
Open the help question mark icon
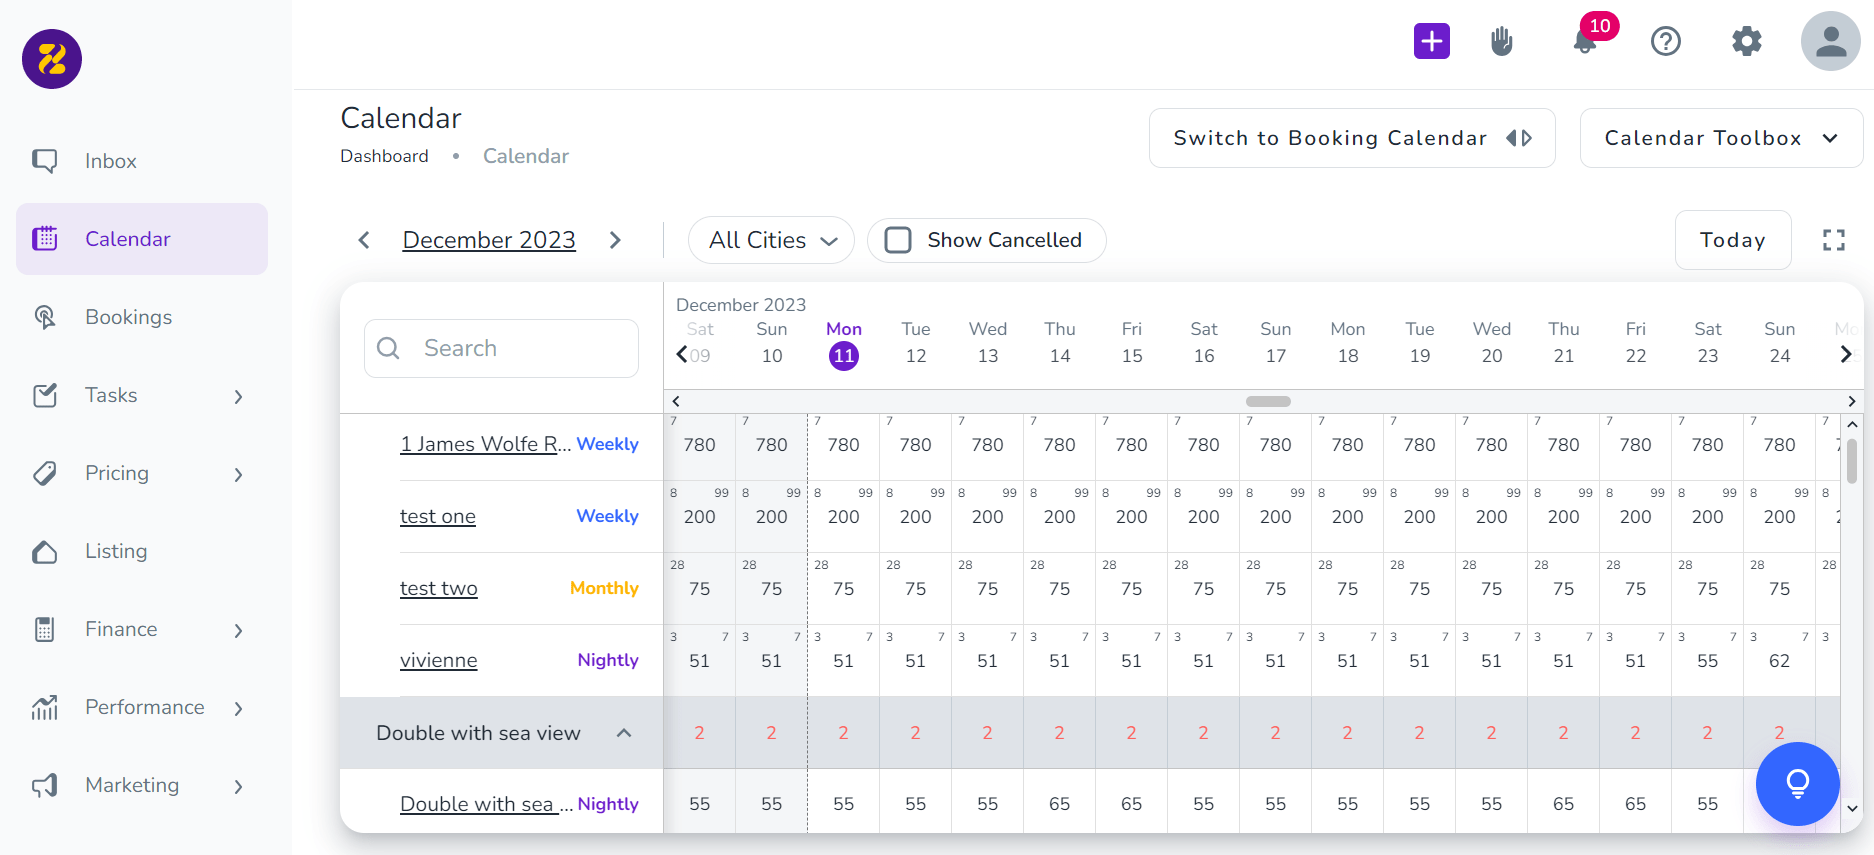point(1666,41)
